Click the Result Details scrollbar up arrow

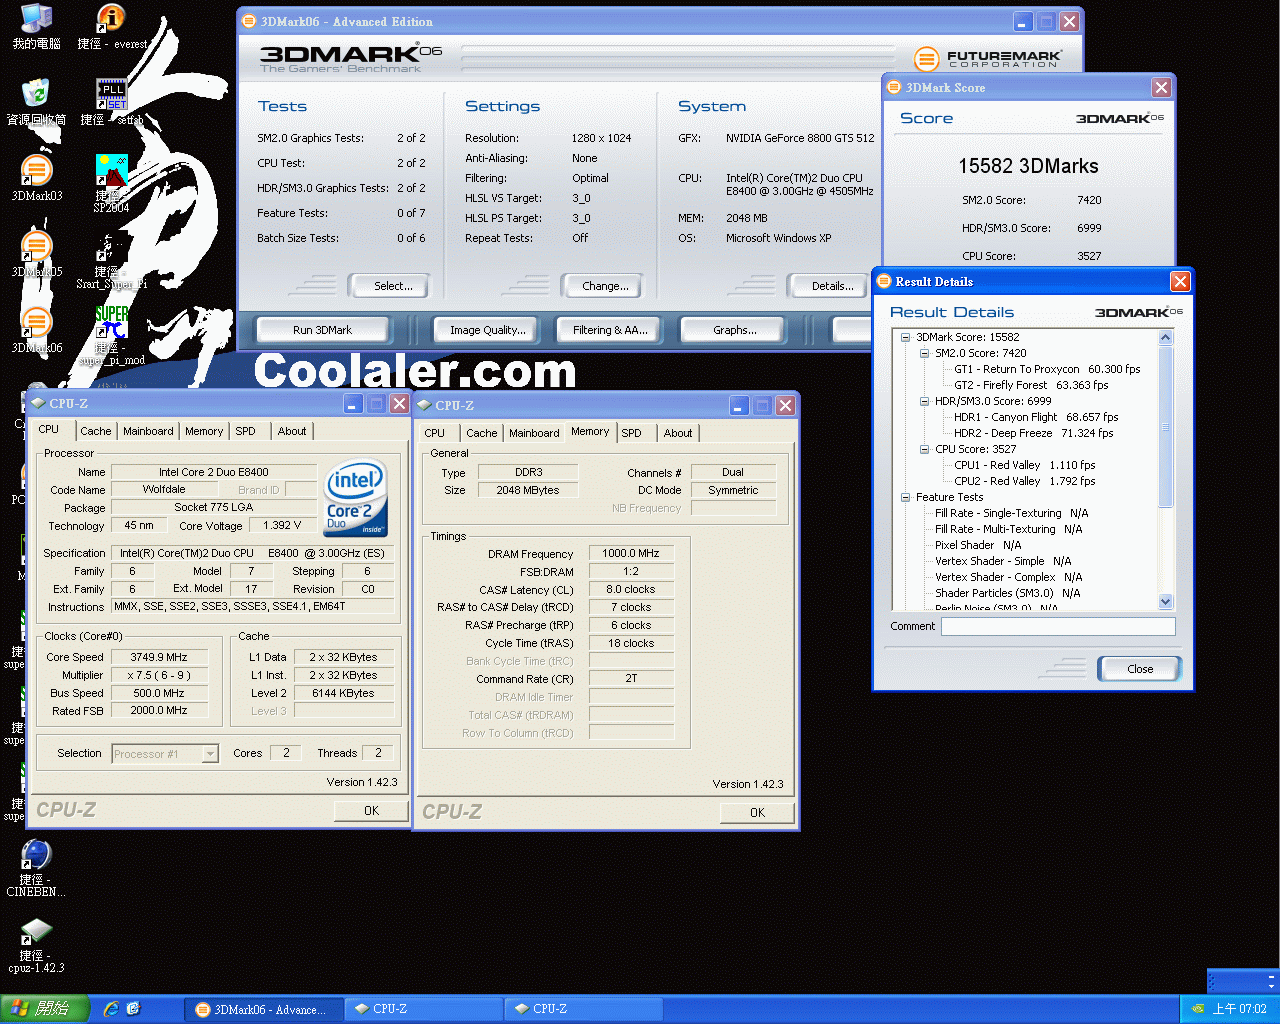(x=1165, y=338)
